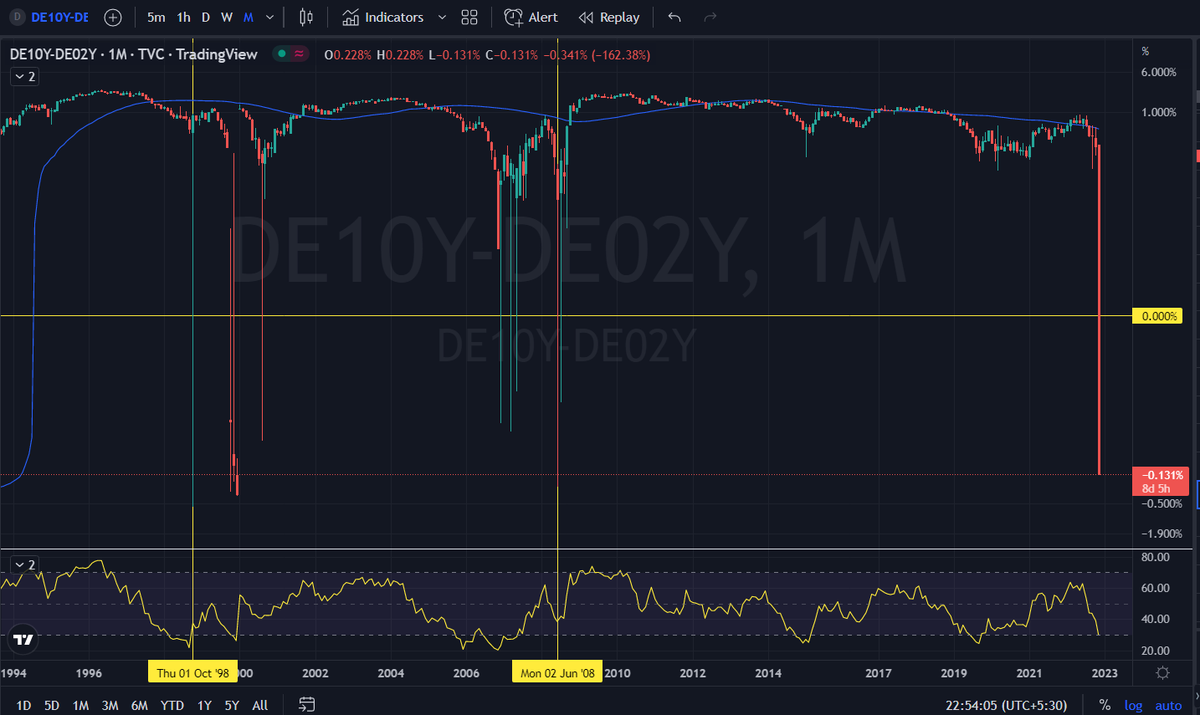Show All available data range
Screen dimensions: 1200x715
260,705
